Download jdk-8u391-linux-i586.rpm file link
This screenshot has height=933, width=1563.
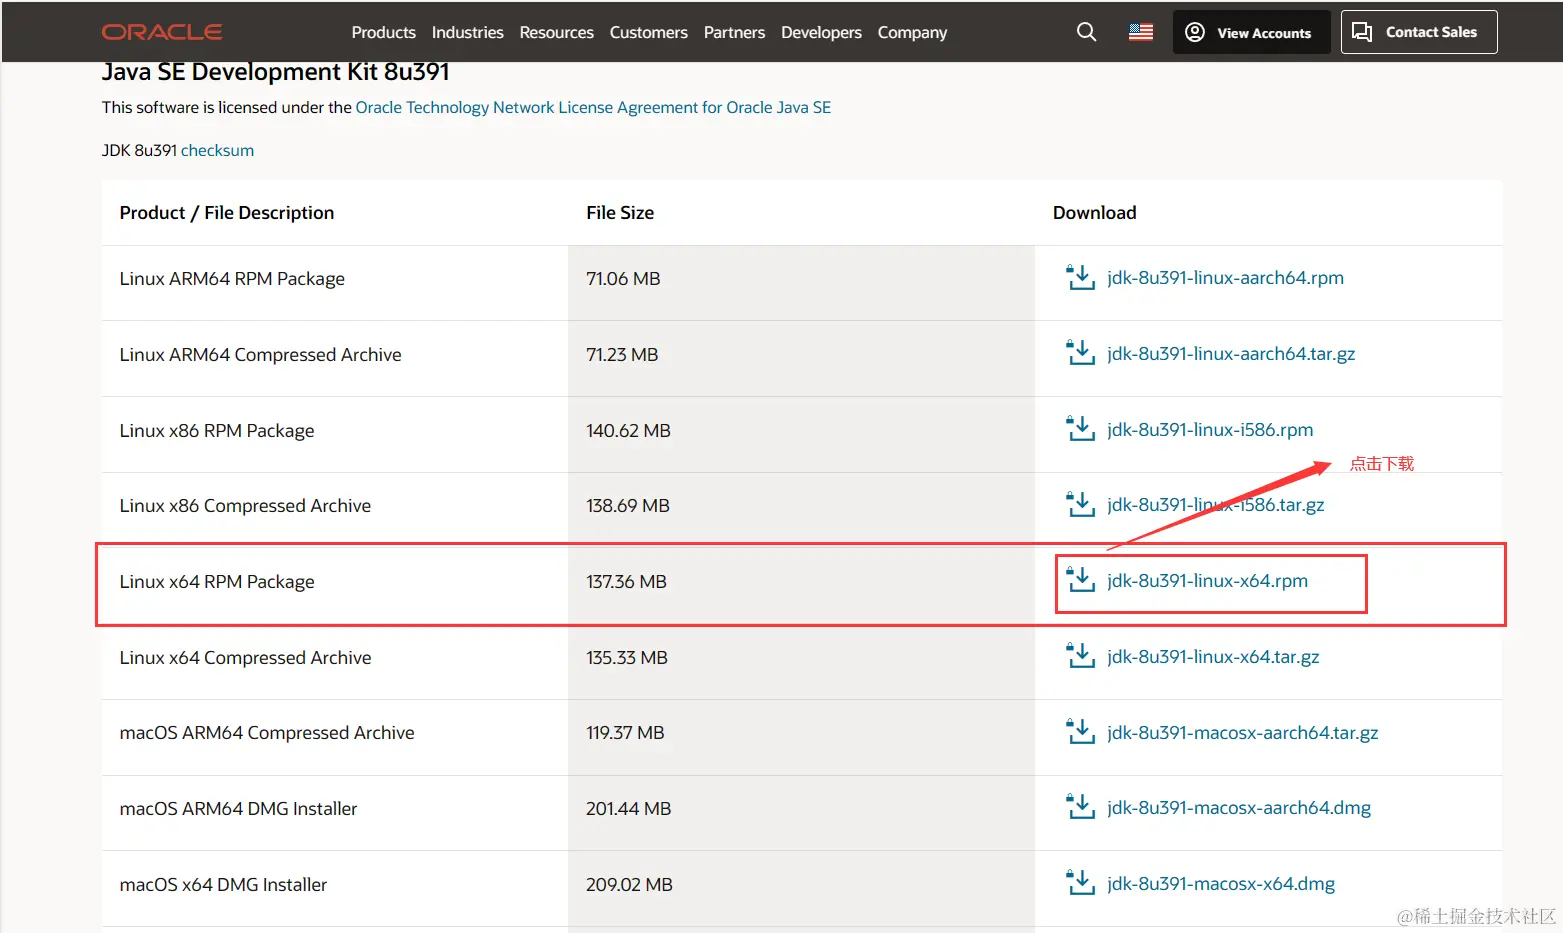point(1210,430)
